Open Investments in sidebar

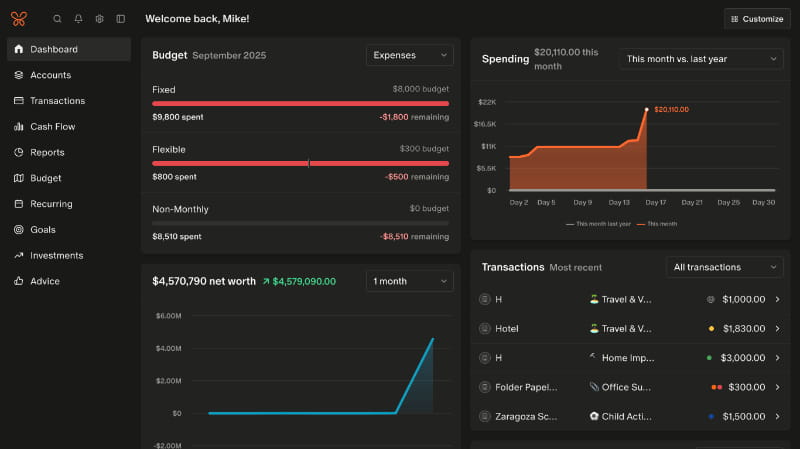click(69, 255)
